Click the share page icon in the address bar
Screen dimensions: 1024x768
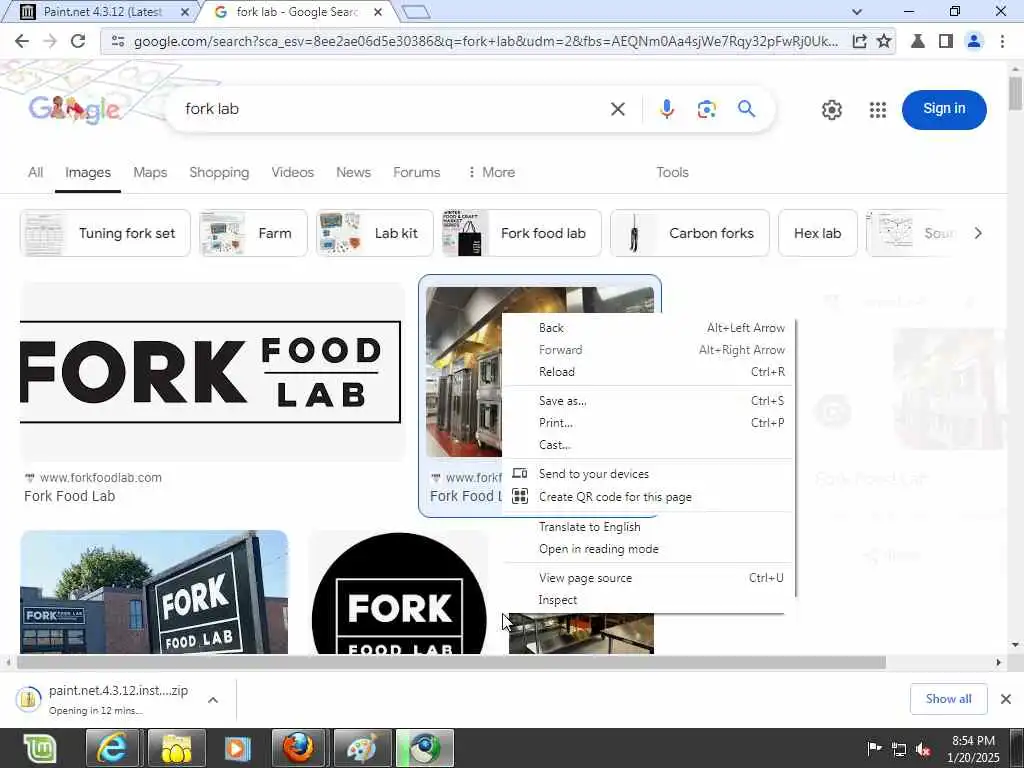coord(859,41)
